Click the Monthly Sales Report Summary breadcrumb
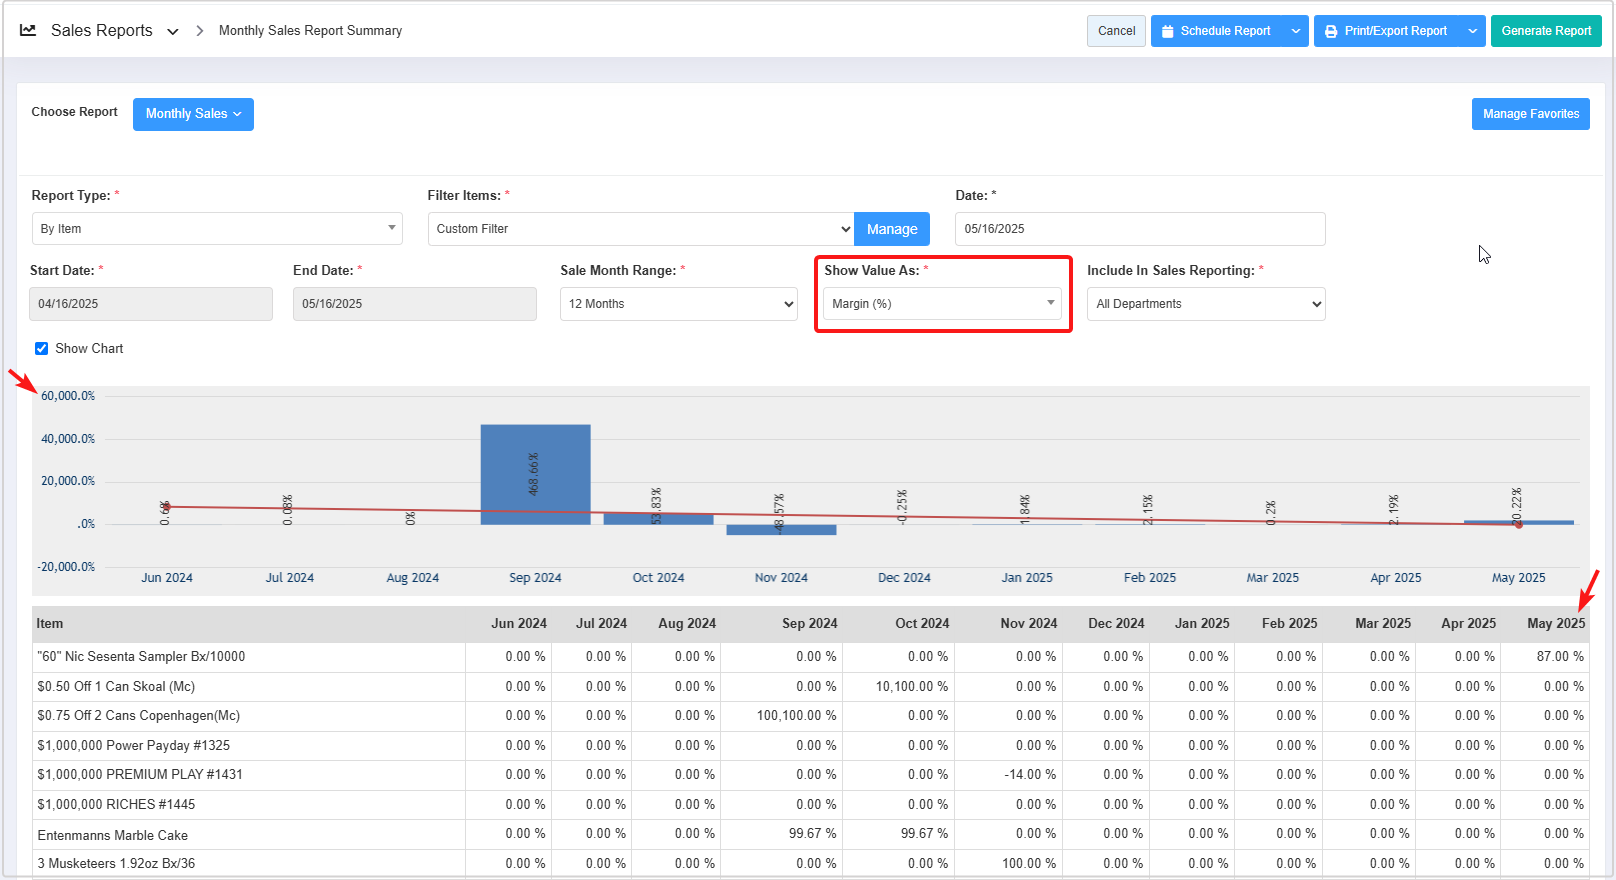 (x=310, y=31)
